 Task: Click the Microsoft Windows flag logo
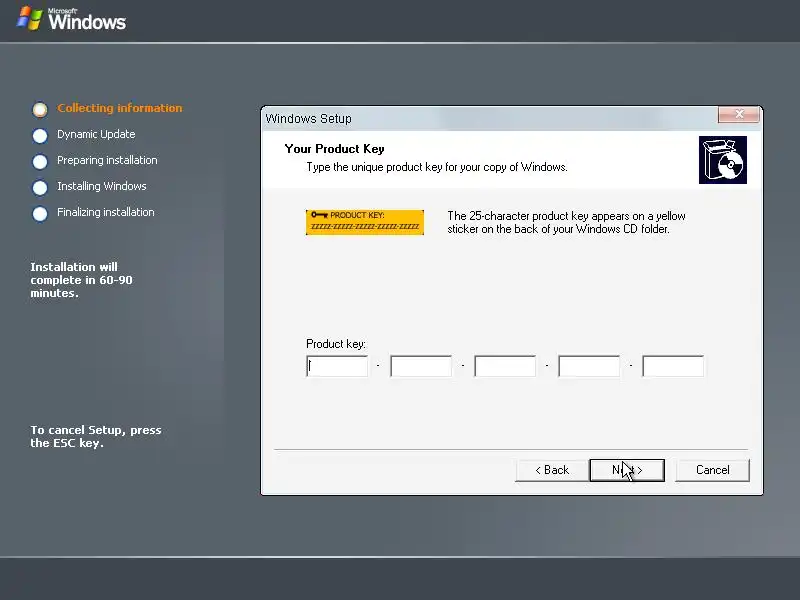click(x=30, y=18)
